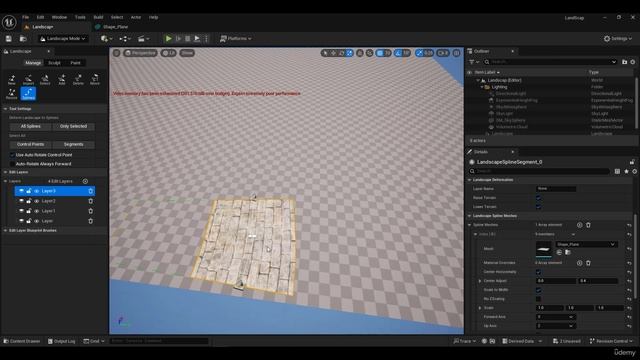
Task: Click the lock icon on Layer3
Action: click(29, 191)
